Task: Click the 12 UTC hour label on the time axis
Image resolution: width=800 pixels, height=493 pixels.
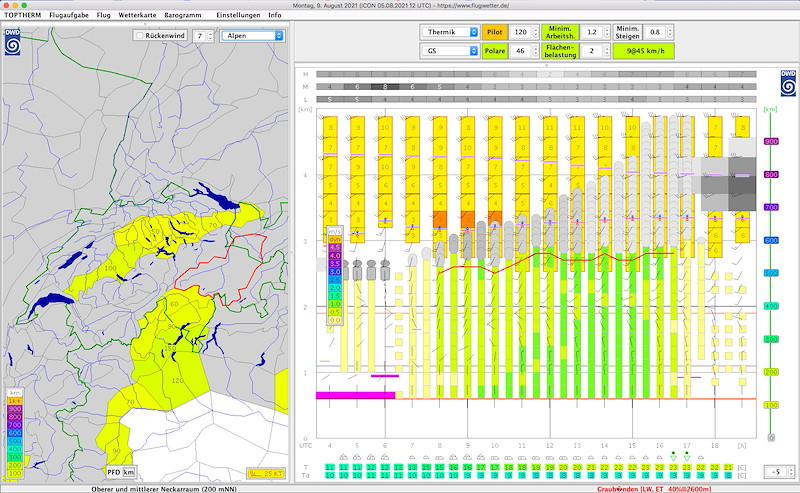Action: pyautogui.click(x=549, y=446)
